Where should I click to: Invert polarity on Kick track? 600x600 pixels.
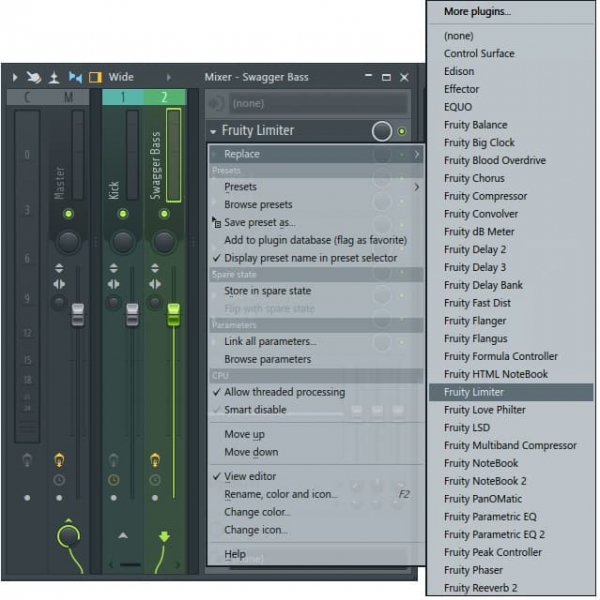point(114,268)
